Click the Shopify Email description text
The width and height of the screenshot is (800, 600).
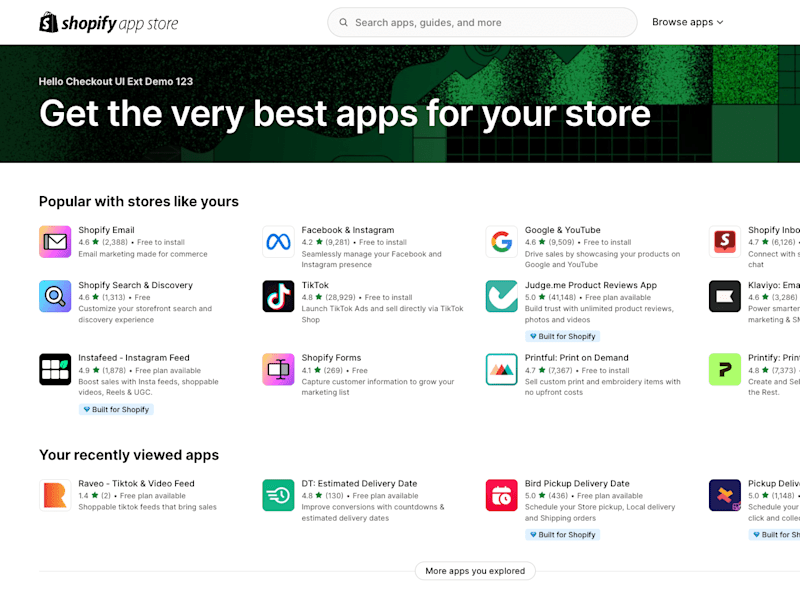pos(143,254)
